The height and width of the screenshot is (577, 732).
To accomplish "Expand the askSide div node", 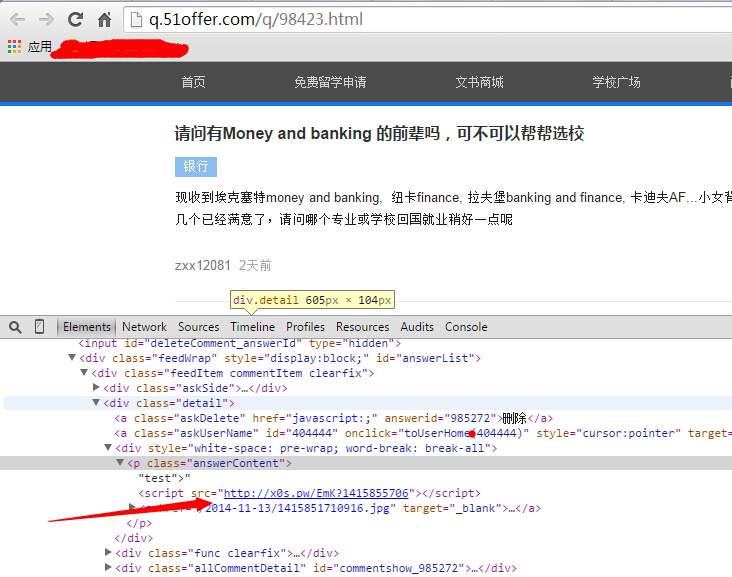I will 96,387.
